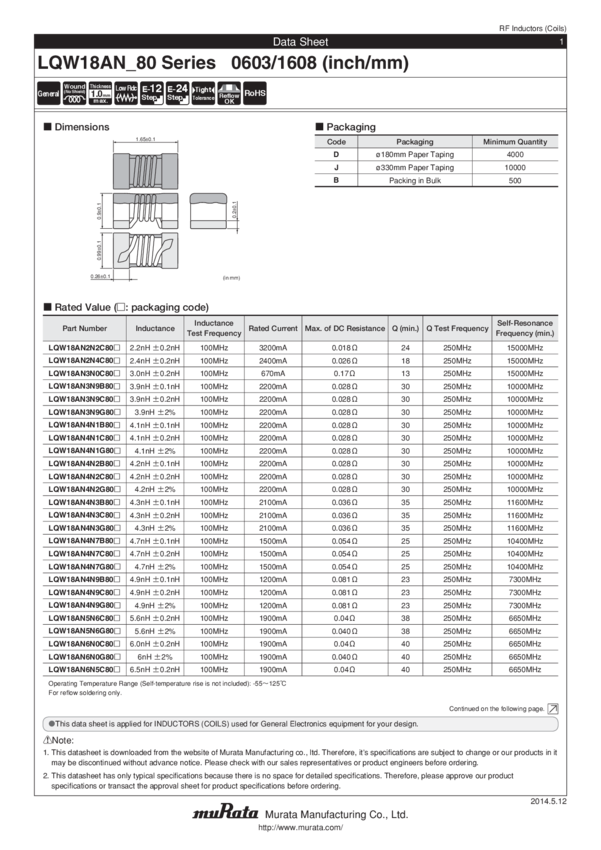601x850 pixels.
Task: Click the Q (min.) column header
Action: (405, 328)
